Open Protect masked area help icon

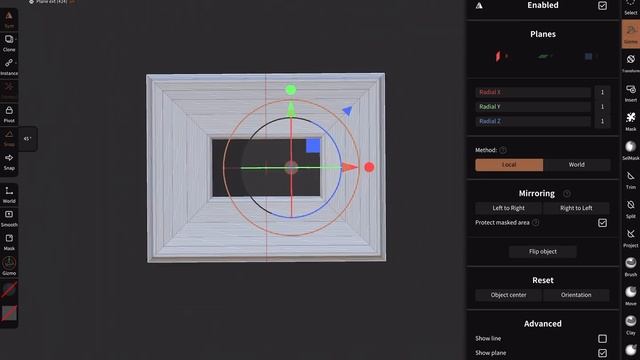coord(536,222)
